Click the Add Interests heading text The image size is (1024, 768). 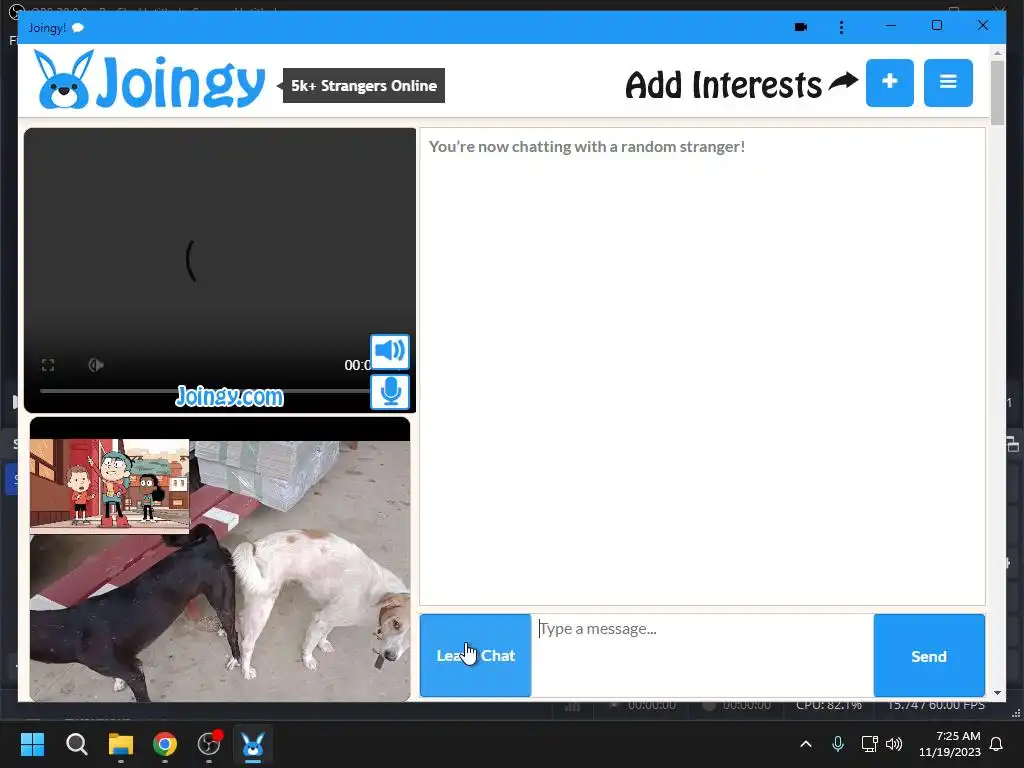coord(724,85)
